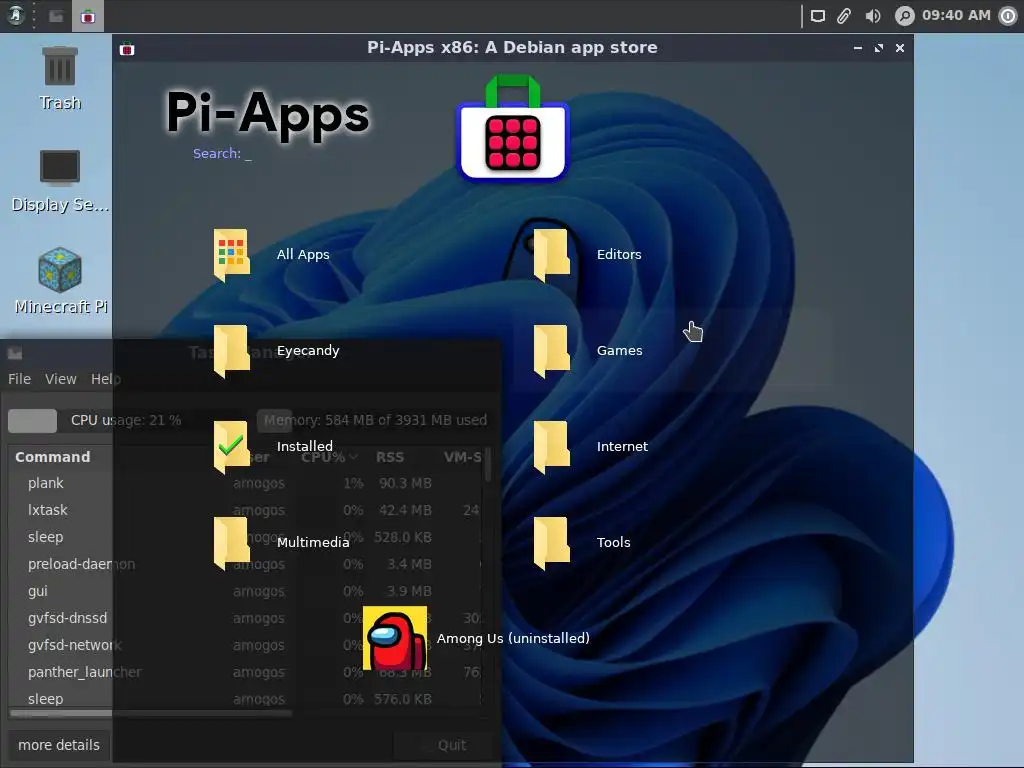The height and width of the screenshot is (768, 1024).
Task: Select the panther_launcher process row
Action: click(x=247, y=672)
